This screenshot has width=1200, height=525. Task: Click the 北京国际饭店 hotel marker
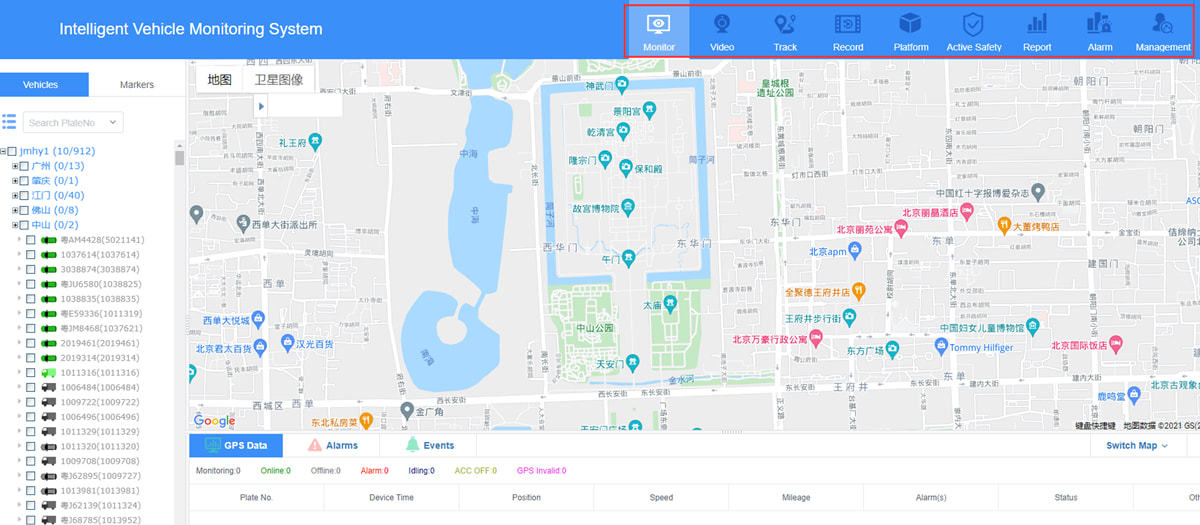(x=1117, y=345)
